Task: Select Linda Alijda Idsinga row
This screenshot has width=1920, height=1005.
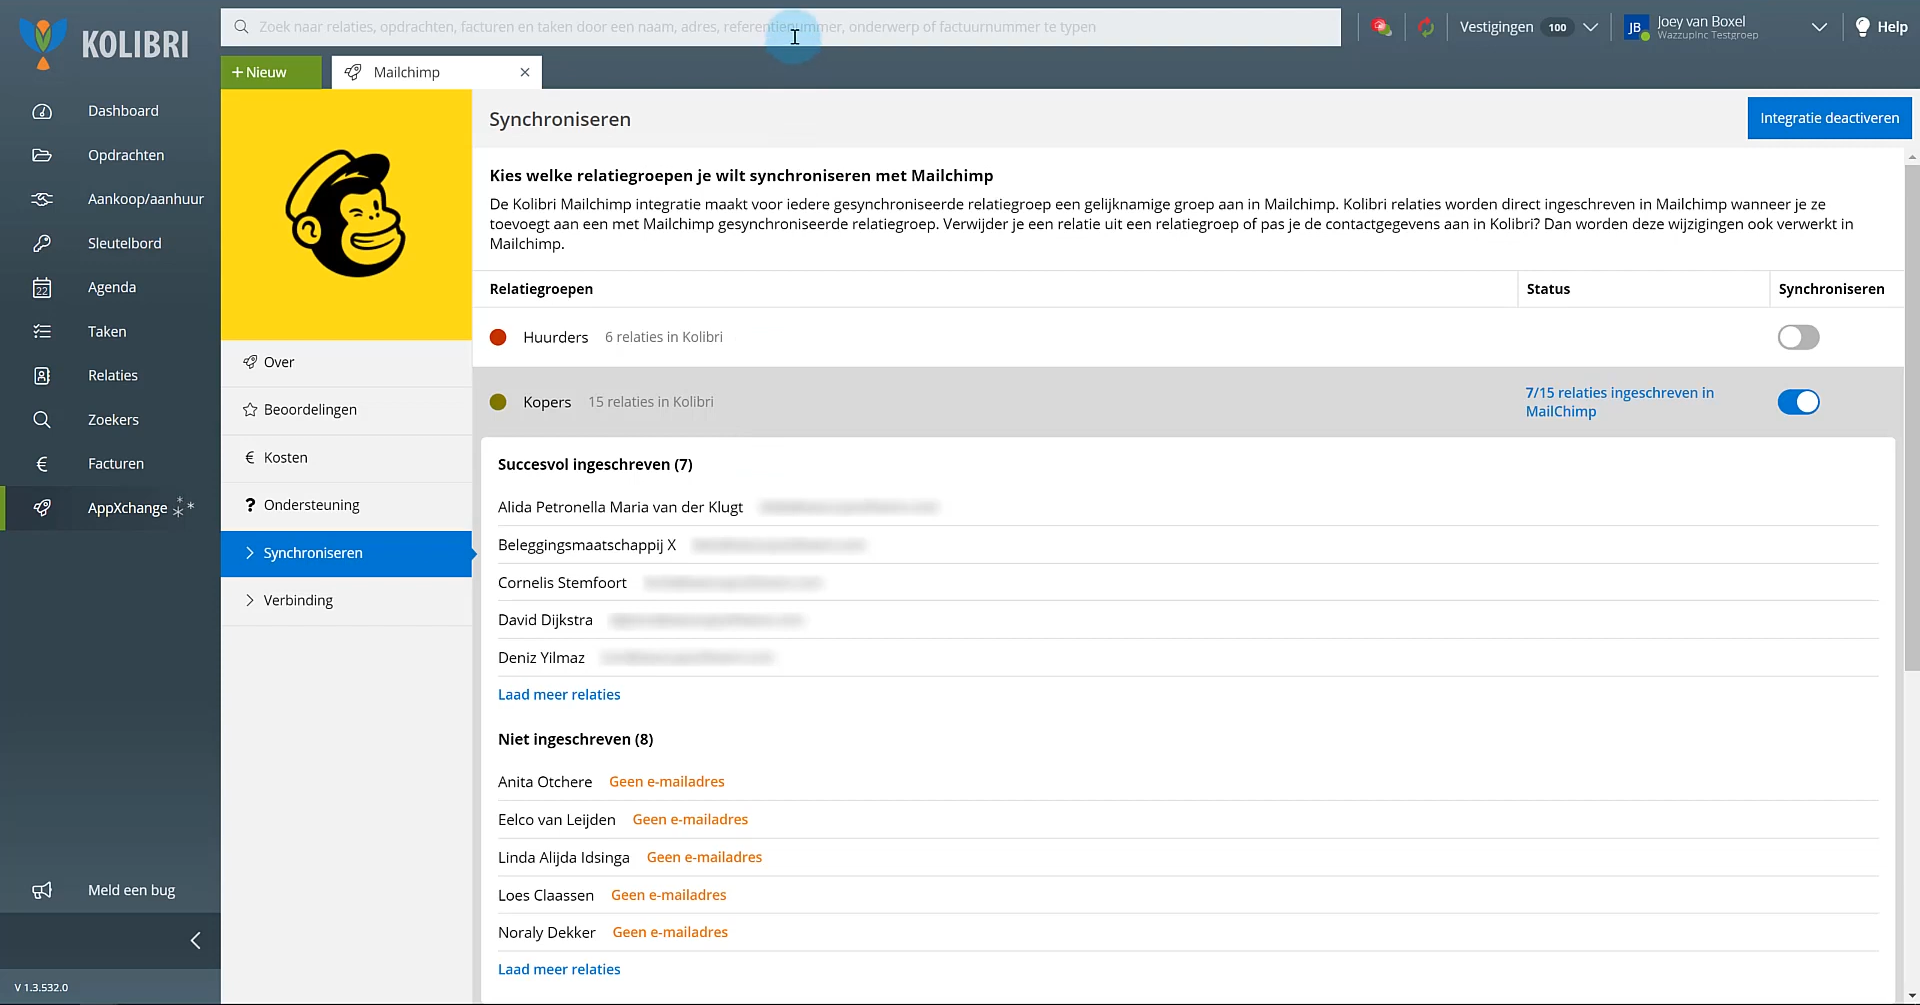Action: (1188, 857)
